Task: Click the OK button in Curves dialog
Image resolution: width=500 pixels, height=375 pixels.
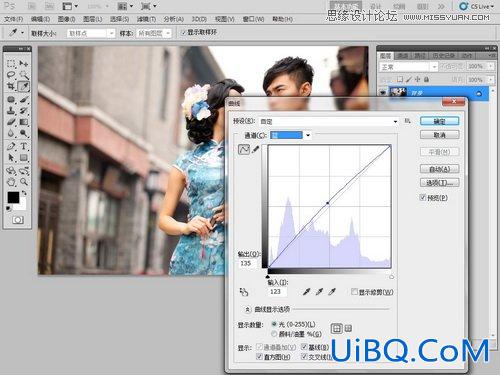Action: tap(439, 121)
